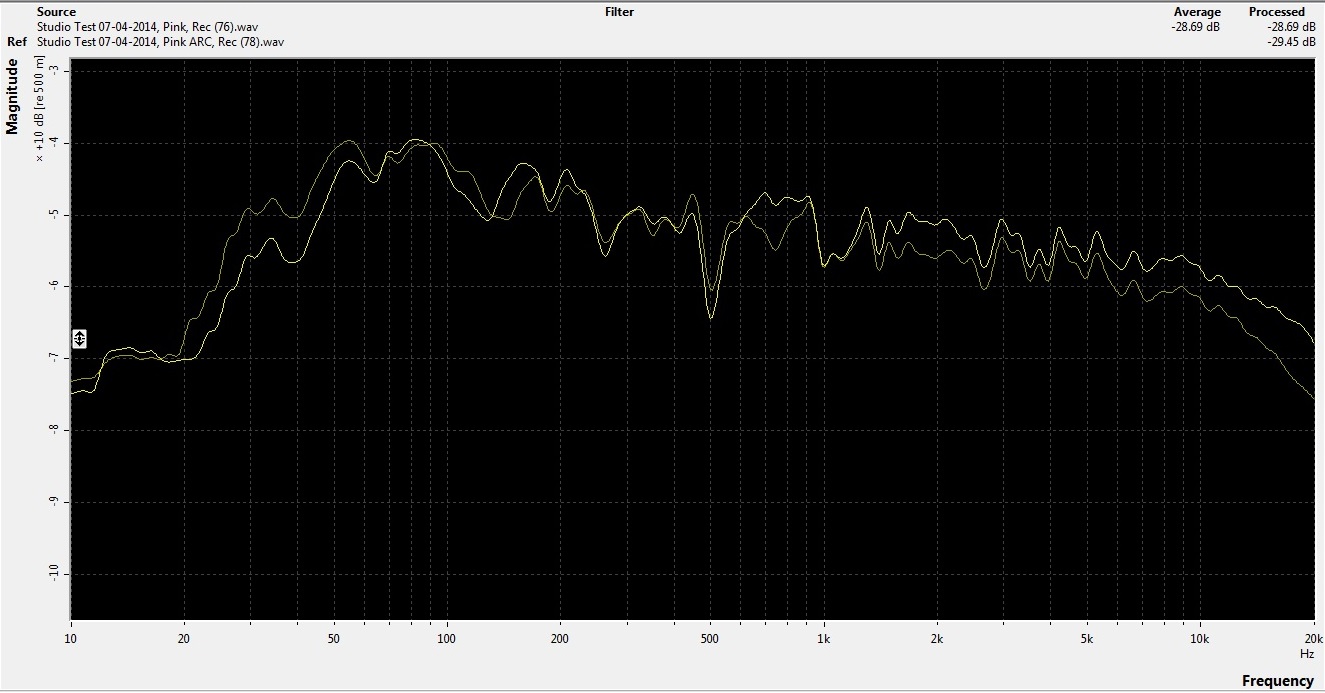
Task: Click the vertical scale adjust icon
Action: pos(80,338)
